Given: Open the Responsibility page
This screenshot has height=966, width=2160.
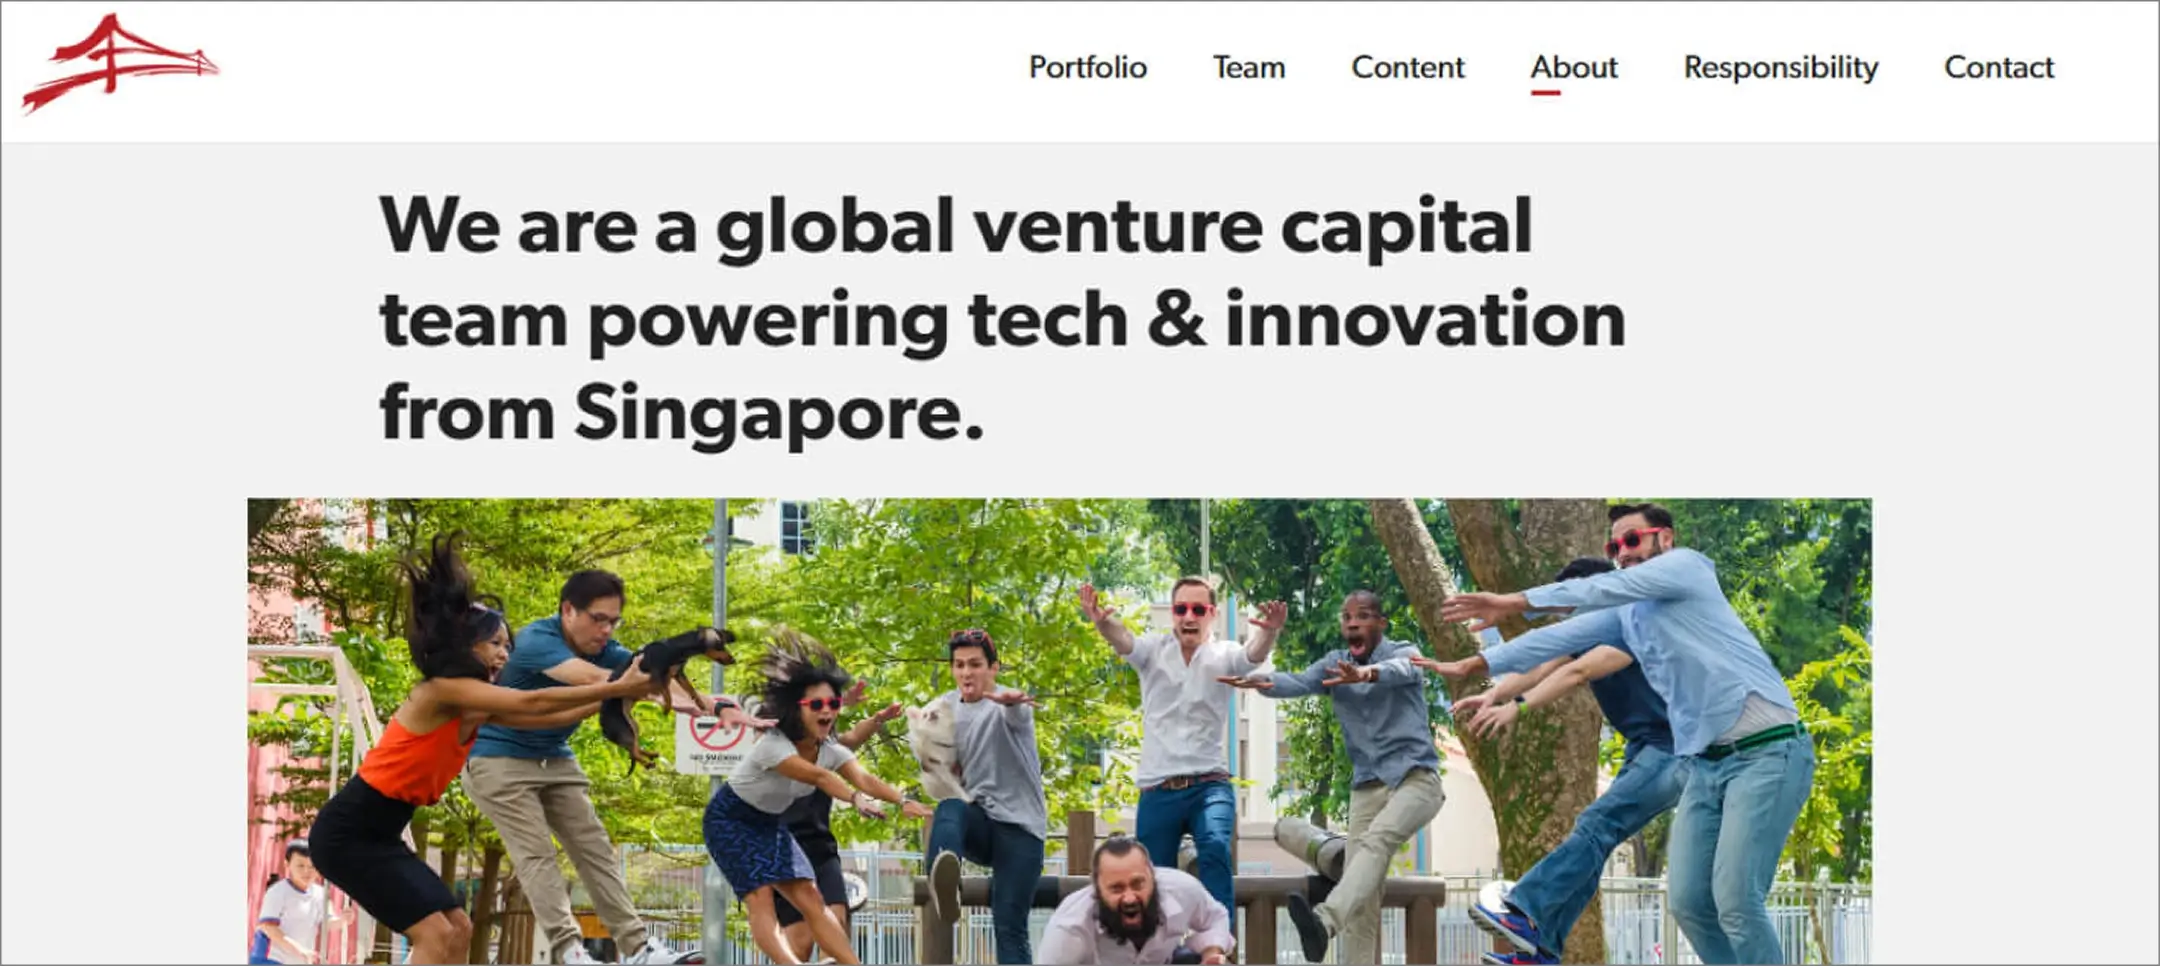Looking at the screenshot, I should [1780, 68].
